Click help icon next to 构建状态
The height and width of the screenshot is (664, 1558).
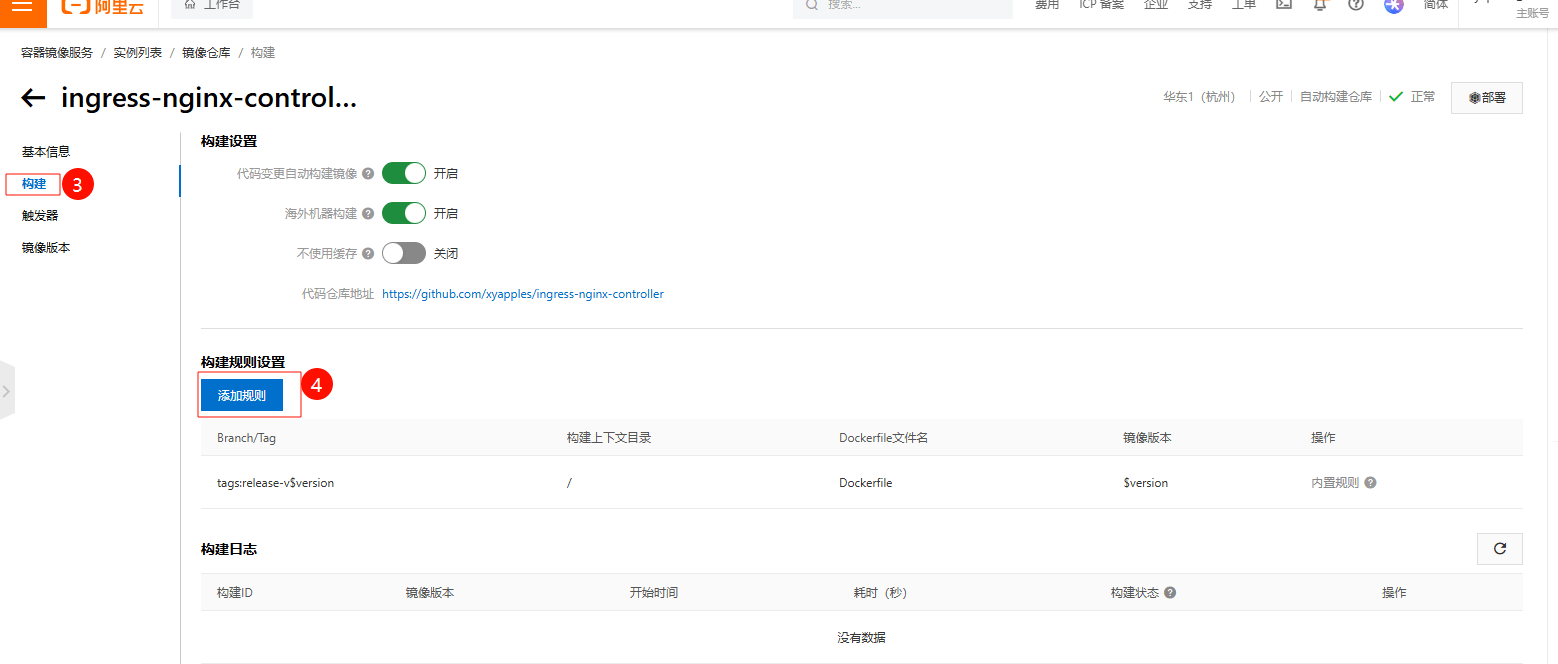point(1170,593)
